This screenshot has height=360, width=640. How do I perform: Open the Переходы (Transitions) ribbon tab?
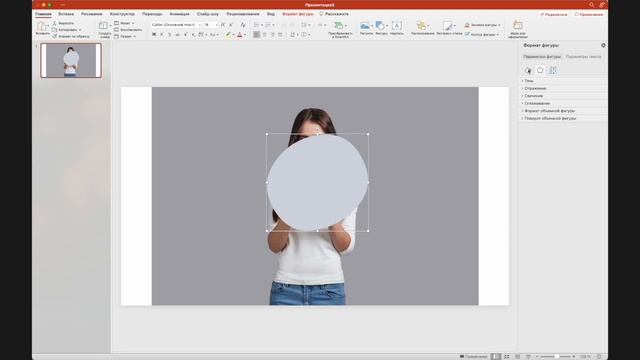point(152,14)
